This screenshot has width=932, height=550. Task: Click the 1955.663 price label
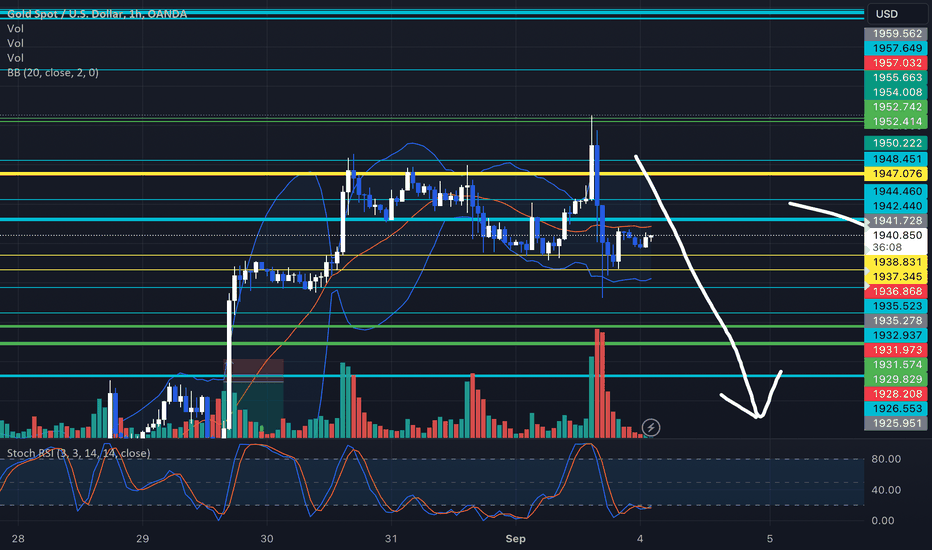(896, 78)
